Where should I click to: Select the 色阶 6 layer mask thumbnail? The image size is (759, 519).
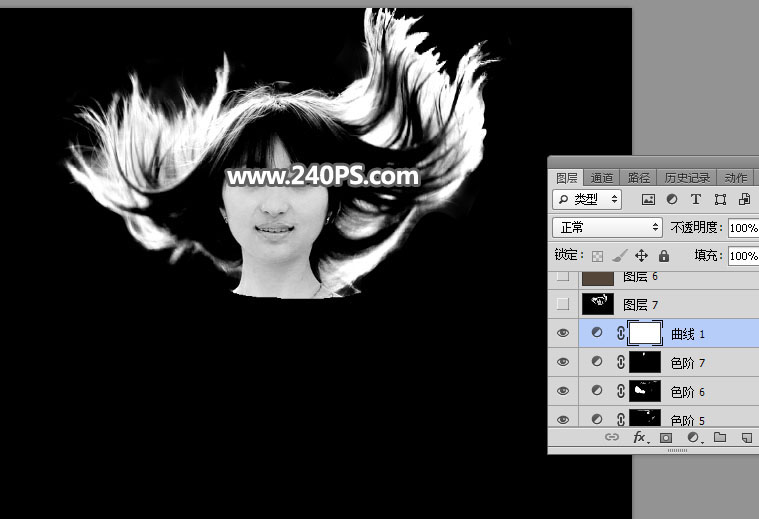pyautogui.click(x=645, y=391)
